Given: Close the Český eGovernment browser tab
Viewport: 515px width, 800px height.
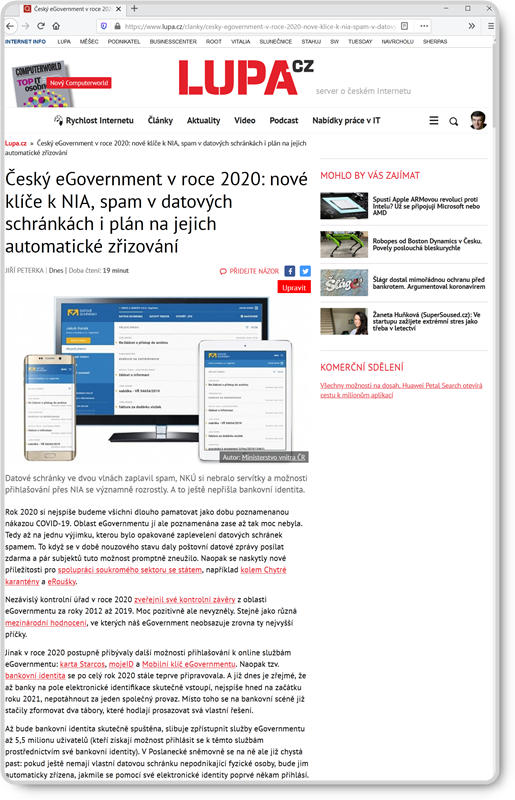Looking at the screenshot, I should tap(118, 9).
